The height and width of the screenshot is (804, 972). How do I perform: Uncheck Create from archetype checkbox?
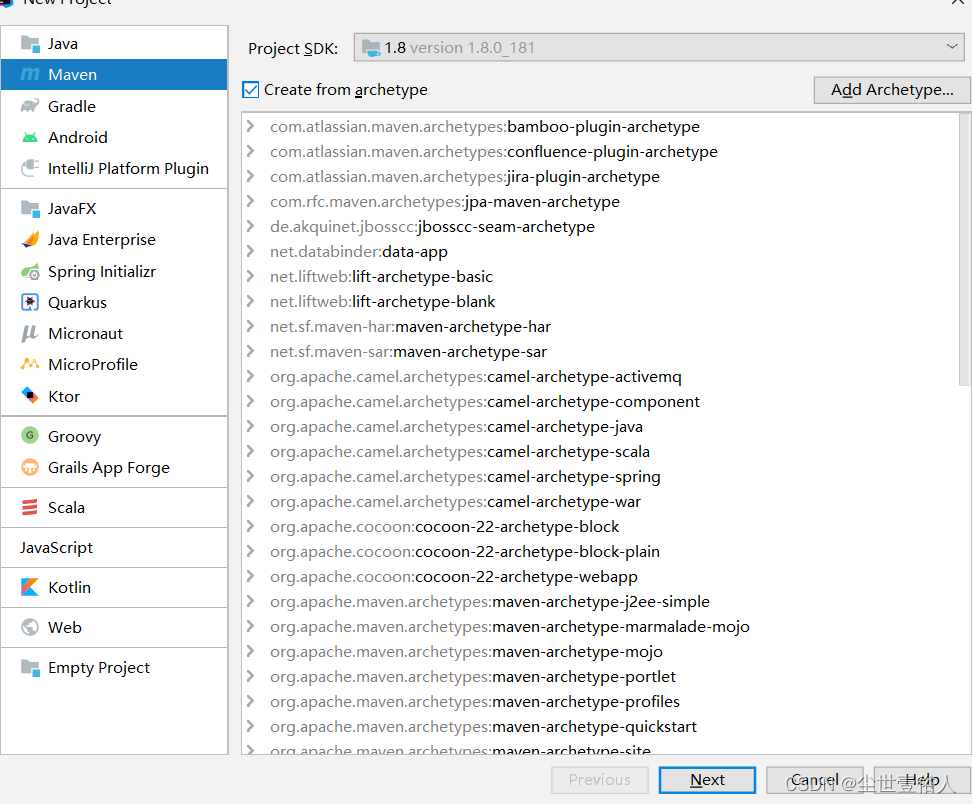(250, 90)
